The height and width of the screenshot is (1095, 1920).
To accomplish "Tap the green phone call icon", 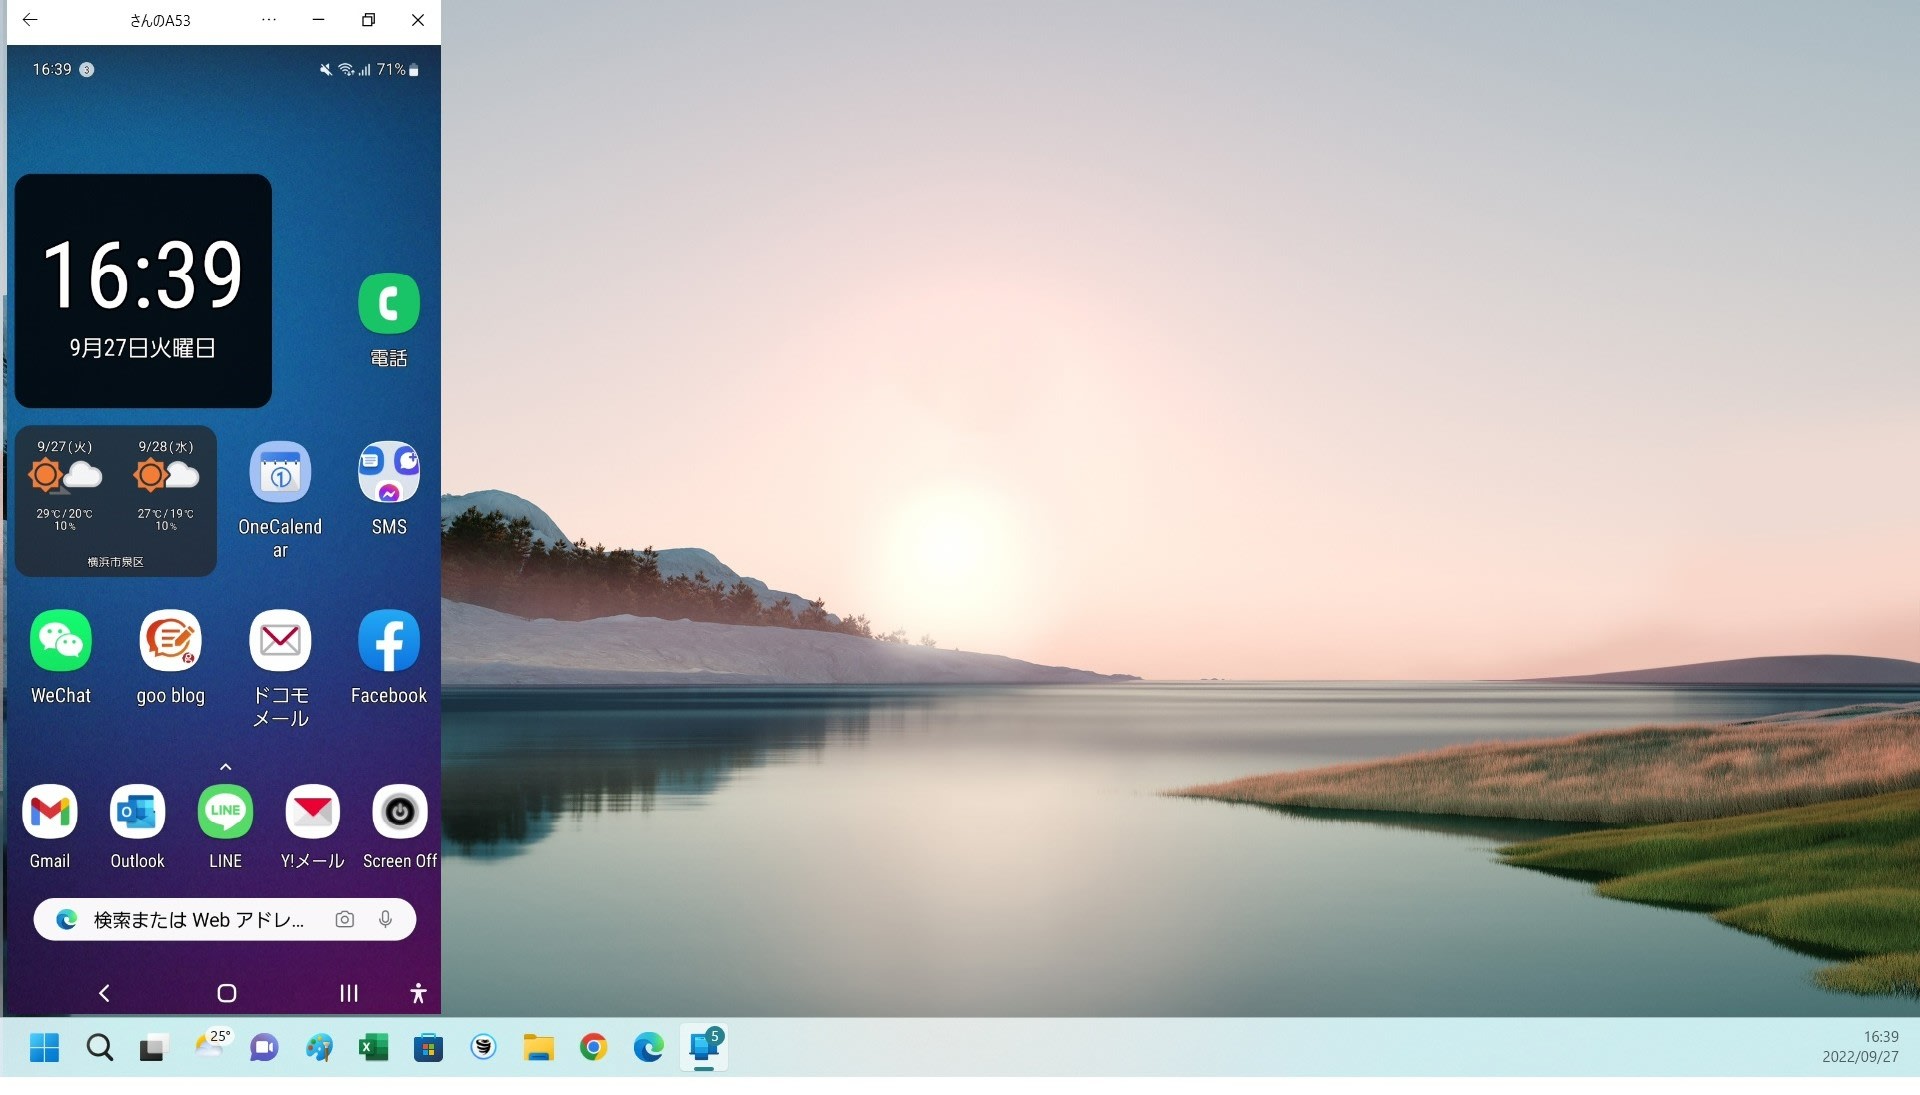I will [x=389, y=304].
